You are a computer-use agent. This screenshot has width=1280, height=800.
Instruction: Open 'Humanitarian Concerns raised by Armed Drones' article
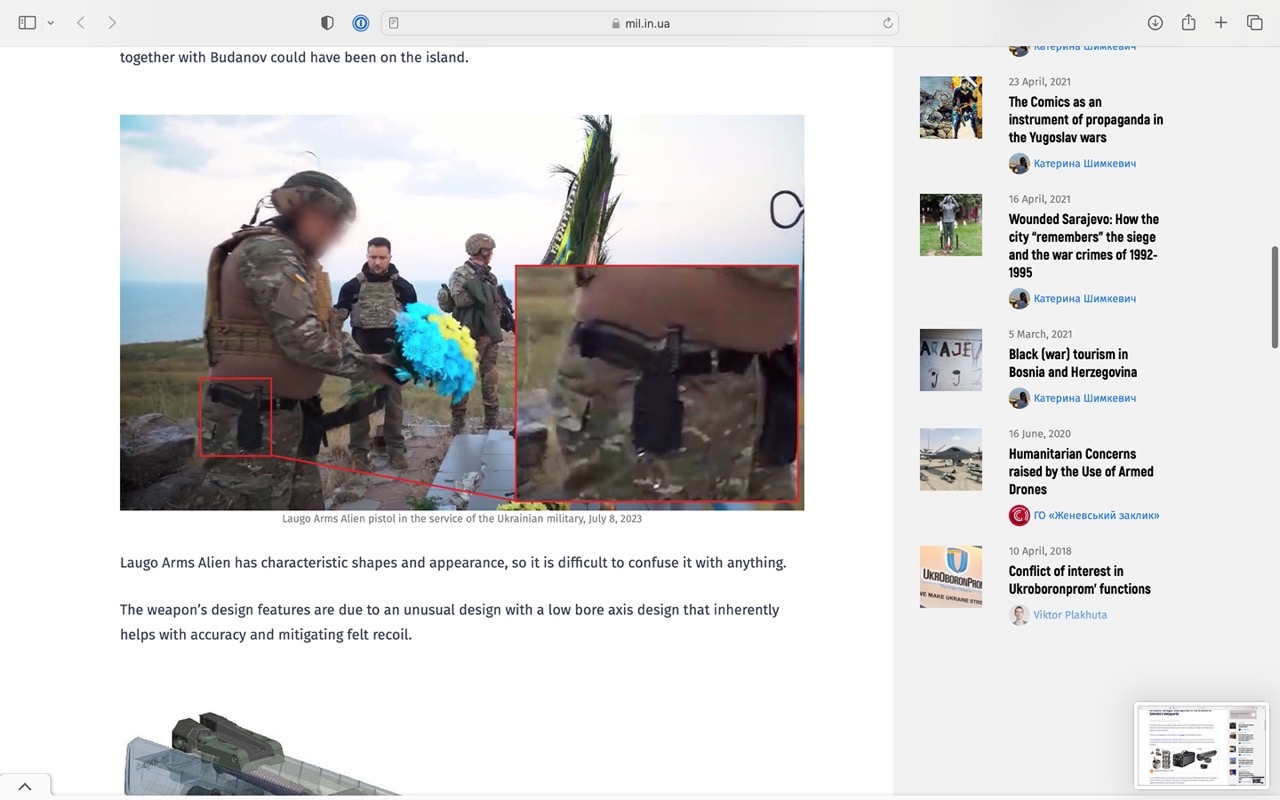(1080, 471)
